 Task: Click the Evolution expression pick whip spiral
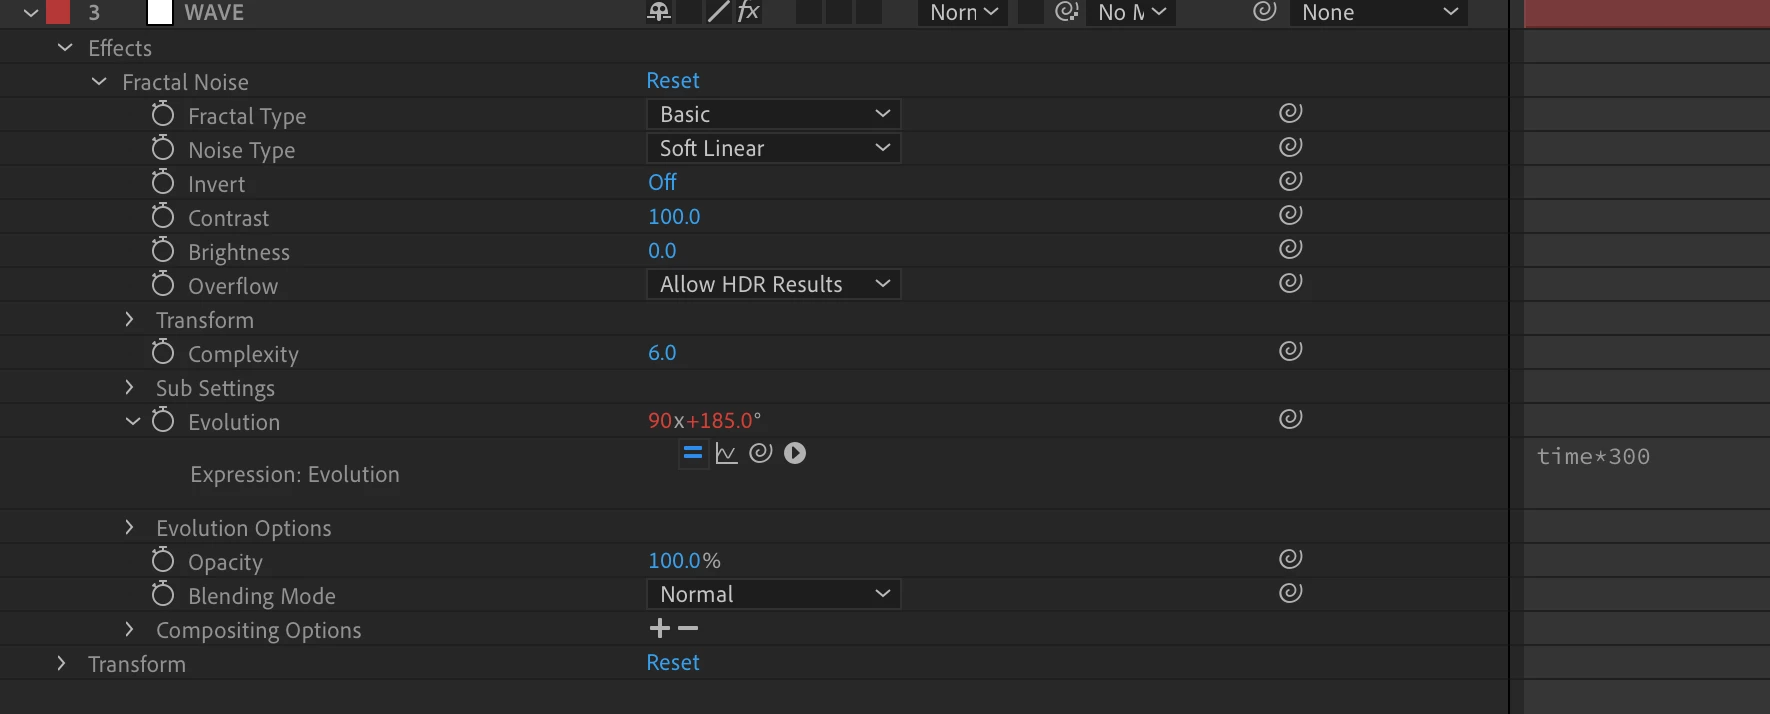(761, 453)
